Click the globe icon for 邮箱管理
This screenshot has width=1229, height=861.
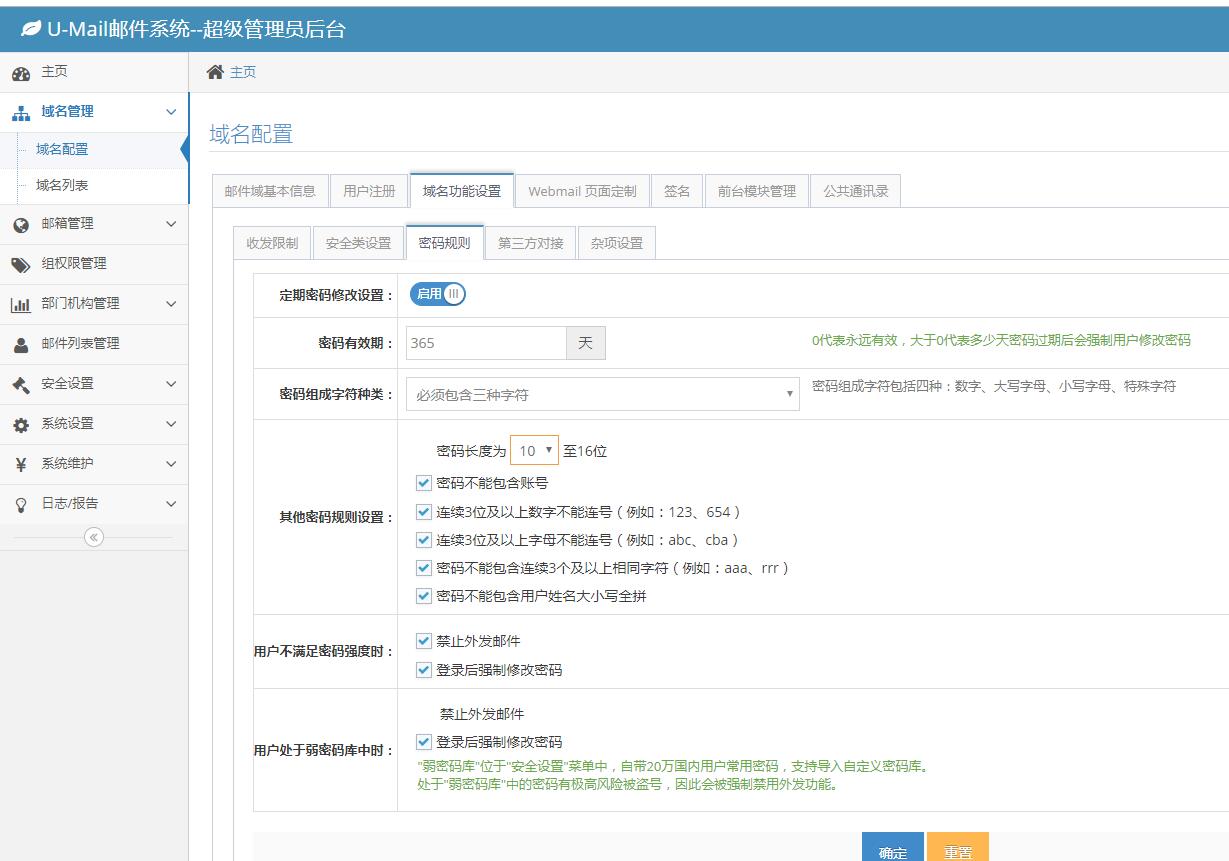20,225
